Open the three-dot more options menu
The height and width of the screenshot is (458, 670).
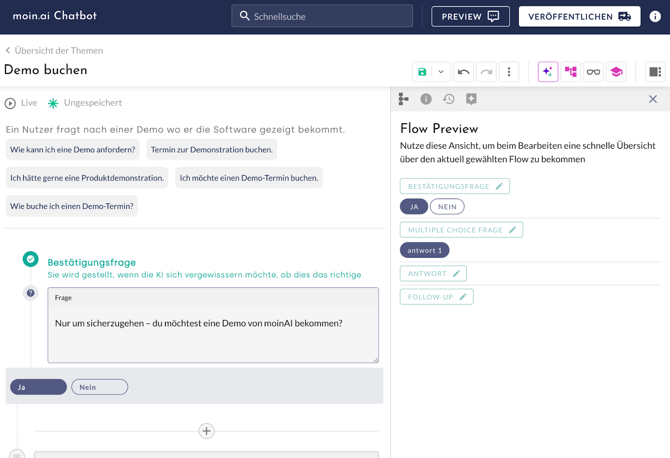click(509, 72)
